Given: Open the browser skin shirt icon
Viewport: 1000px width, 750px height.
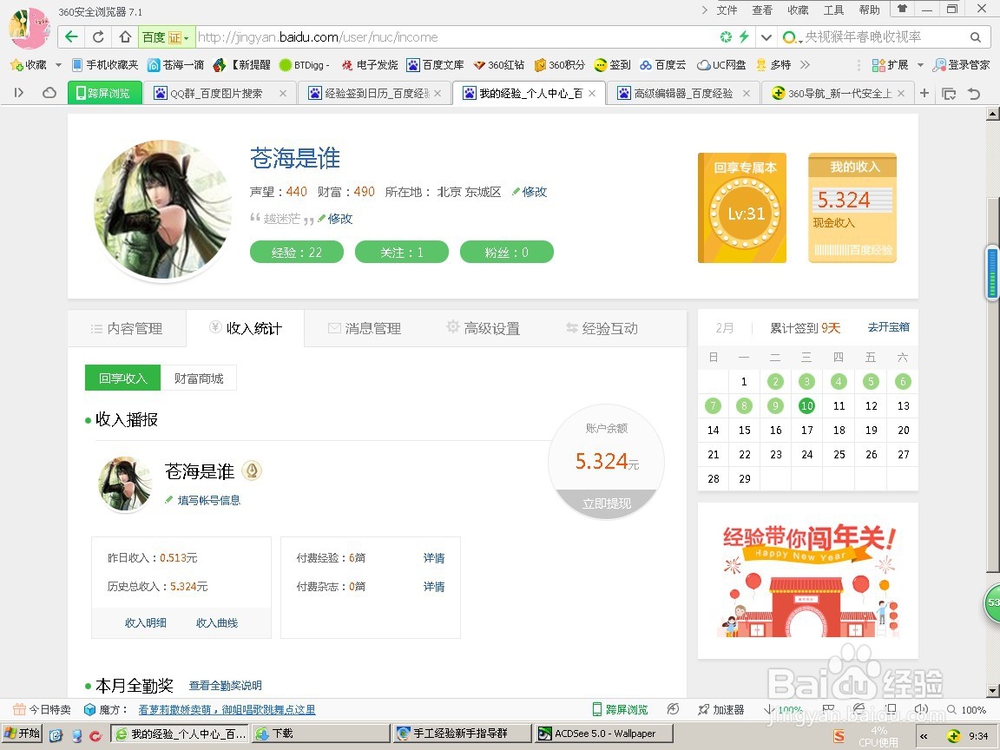Looking at the screenshot, I should pyautogui.click(x=902, y=9).
